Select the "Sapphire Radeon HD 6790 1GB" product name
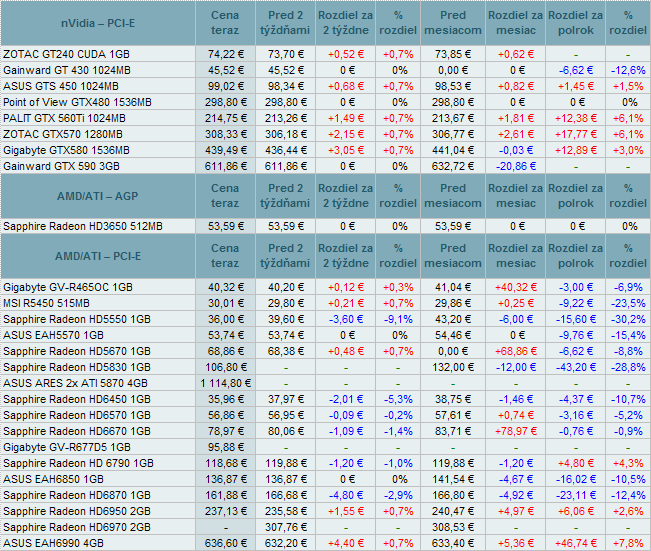Image resolution: width=651 pixels, height=551 pixels. pyautogui.click(x=78, y=463)
